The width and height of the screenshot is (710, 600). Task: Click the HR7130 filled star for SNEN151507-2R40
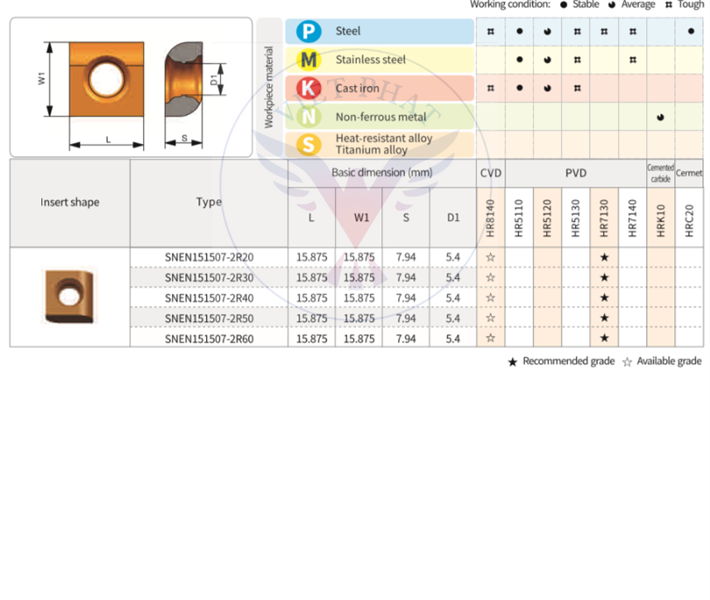pyautogui.click(x=604, y=298)
